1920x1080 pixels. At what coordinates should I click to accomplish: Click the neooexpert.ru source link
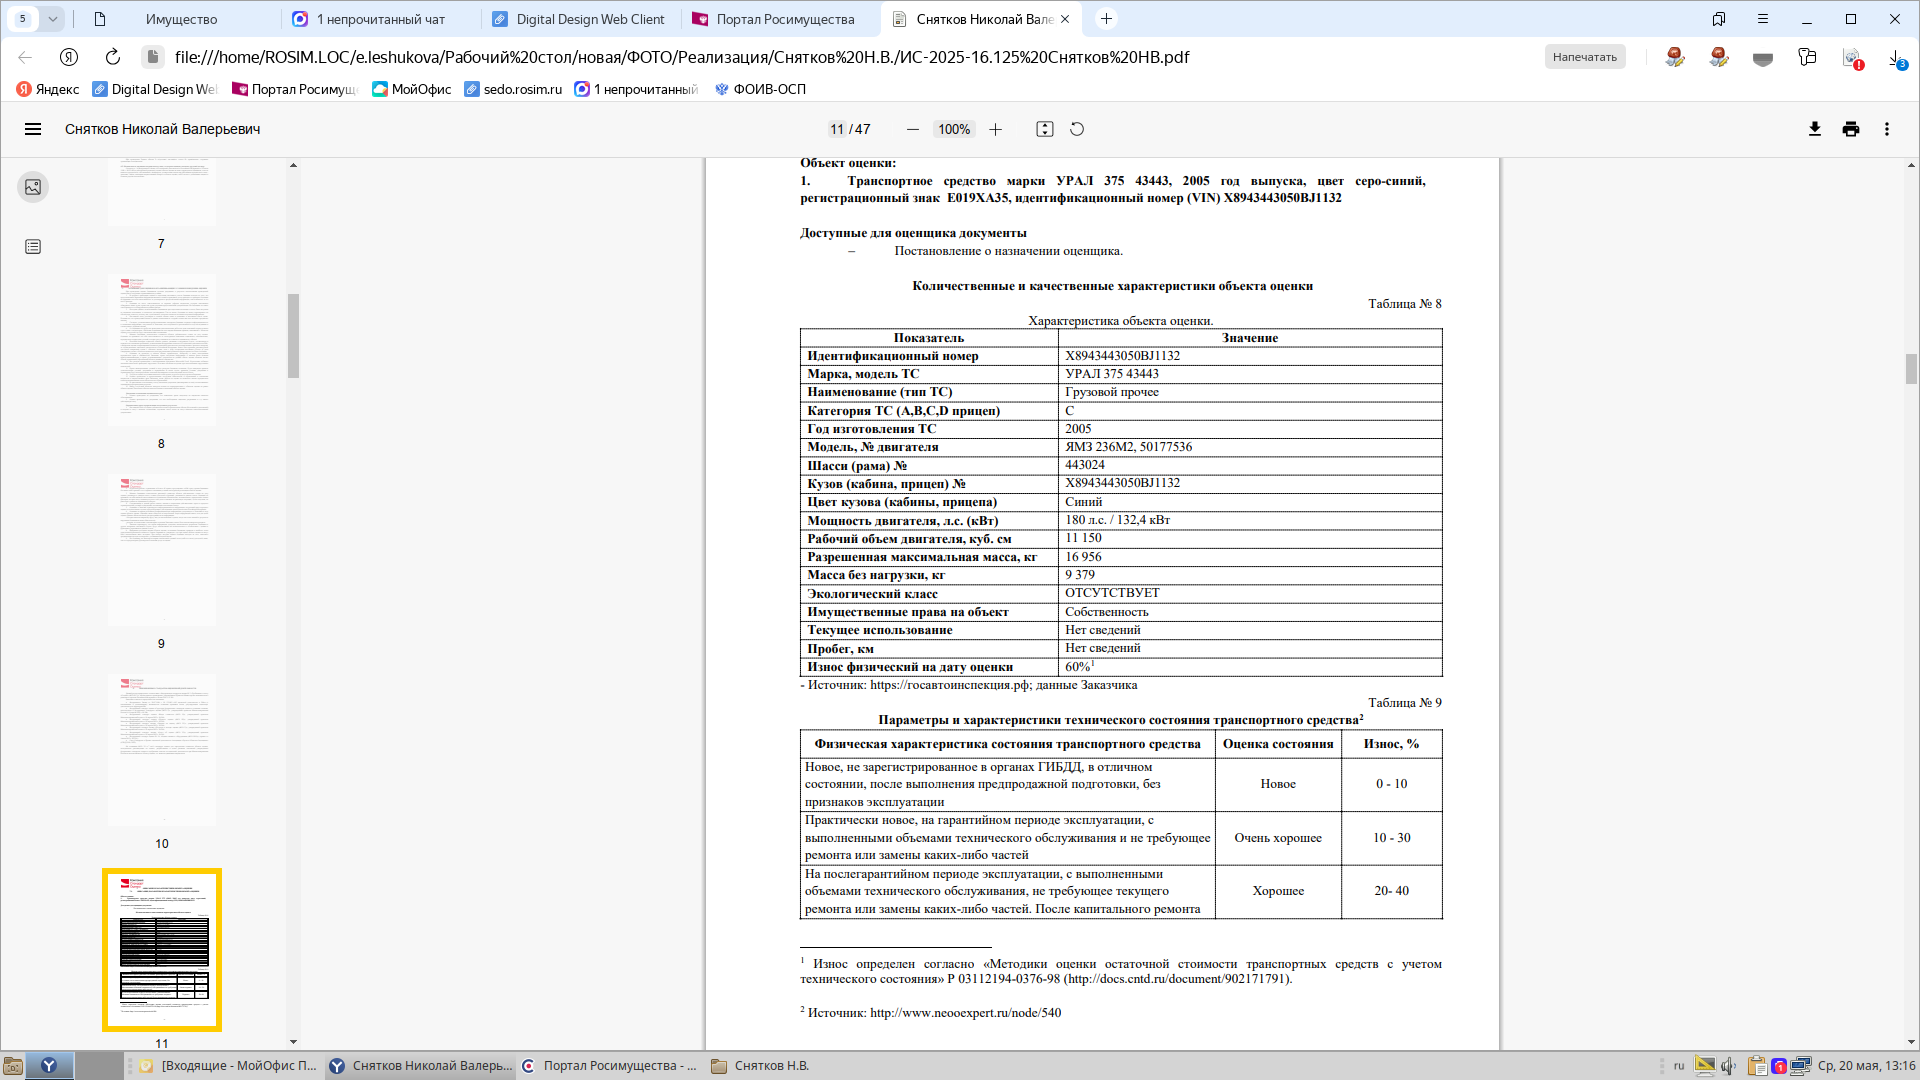(x=966, y=1013)
